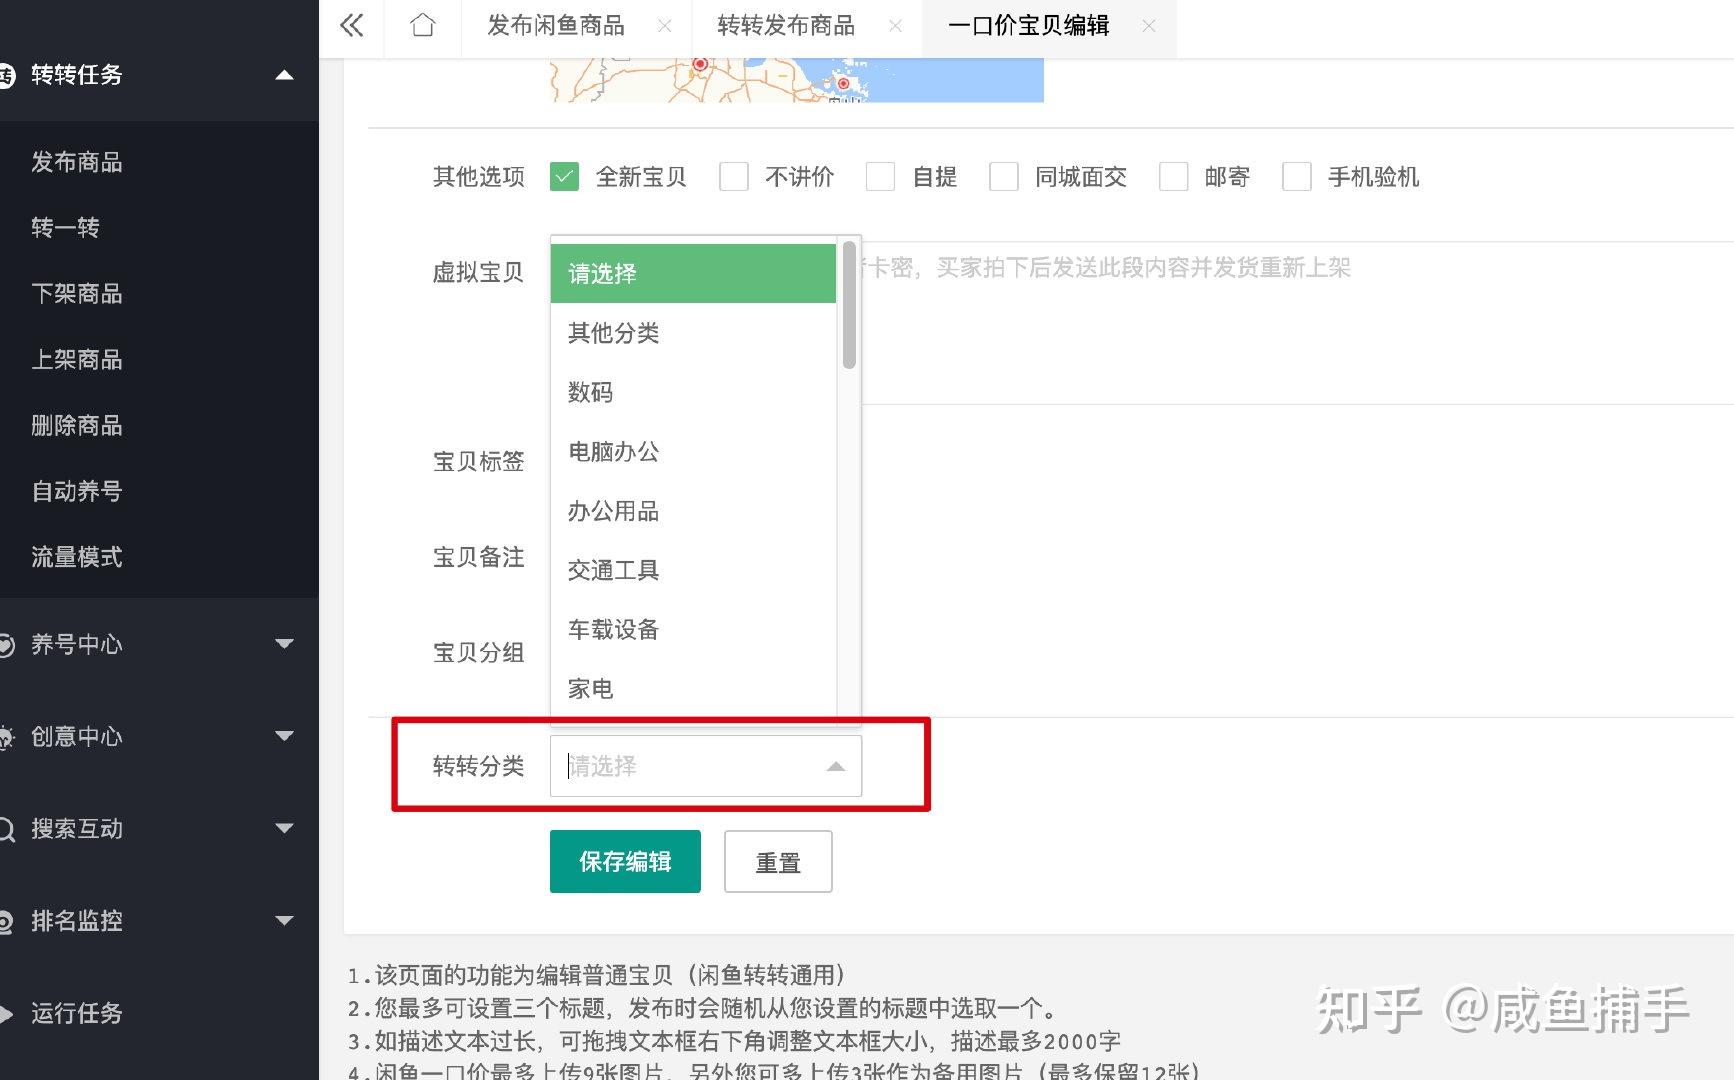
Task: Close the 转转发布商品 tab
Action: pos(895,26)
